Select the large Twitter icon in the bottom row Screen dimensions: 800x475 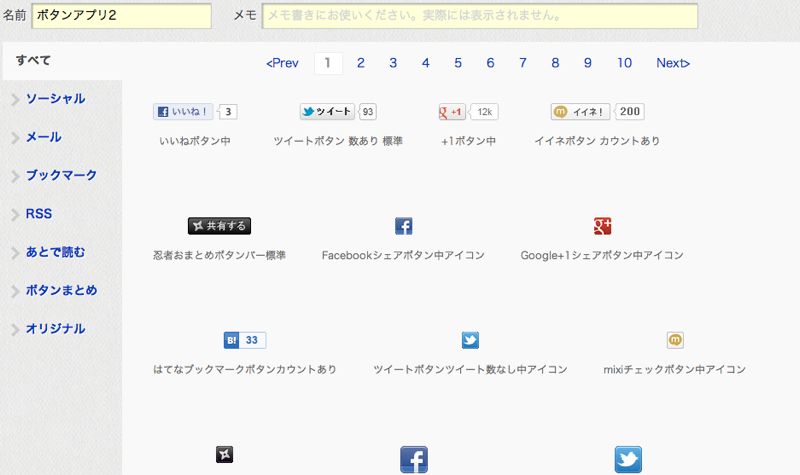(x=628, y=460)
